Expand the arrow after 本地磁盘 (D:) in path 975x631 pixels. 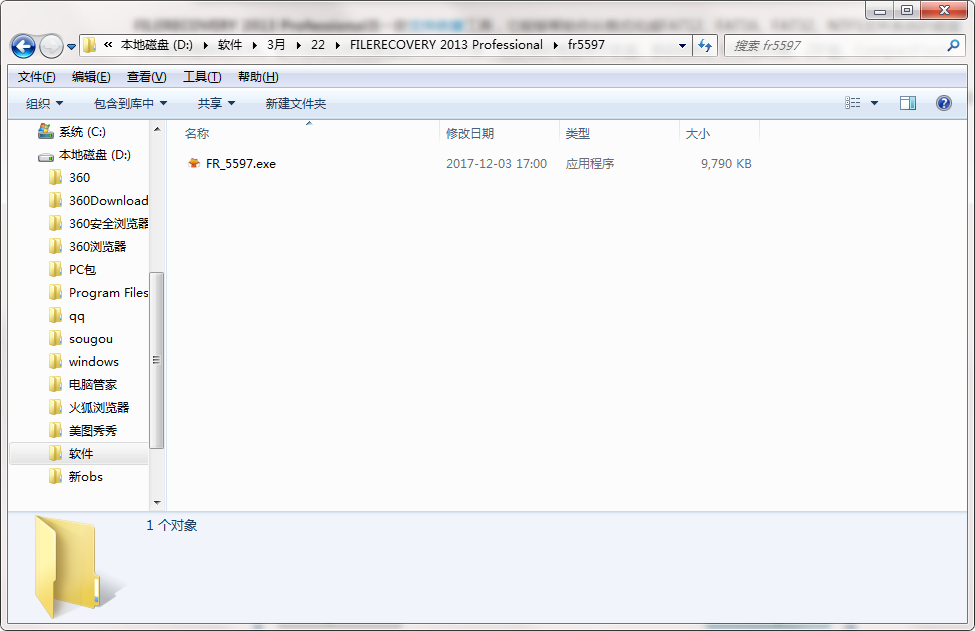205,45
